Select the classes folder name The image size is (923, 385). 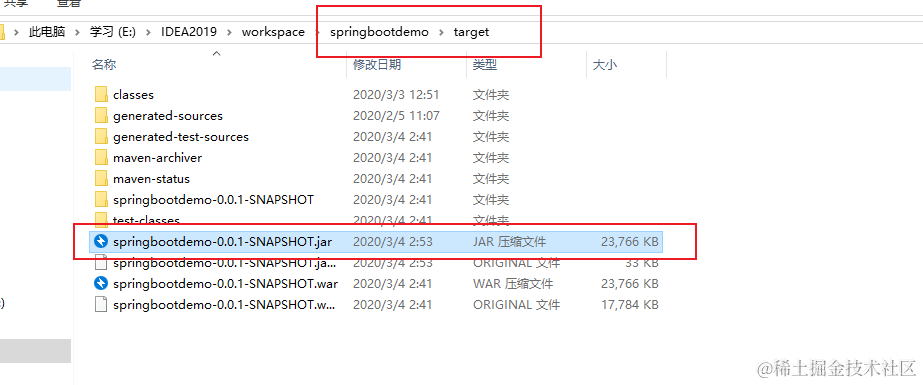(x=133, y=94)
